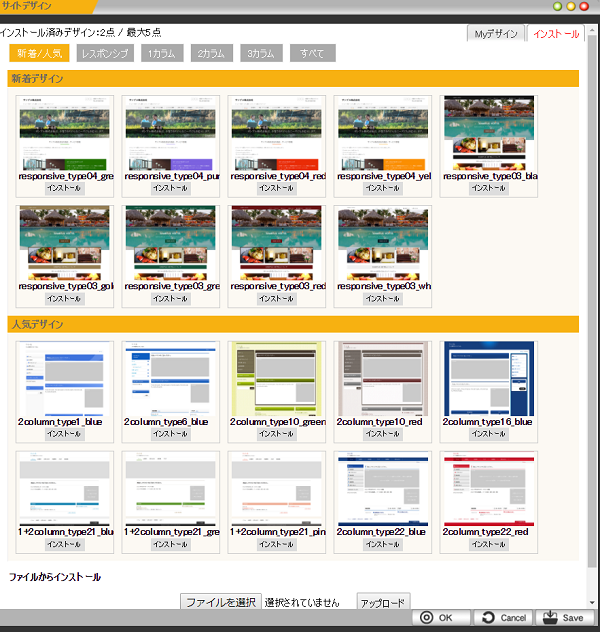Click the green window control dot
Screen dimensions: 600x632
click(558, 6)
